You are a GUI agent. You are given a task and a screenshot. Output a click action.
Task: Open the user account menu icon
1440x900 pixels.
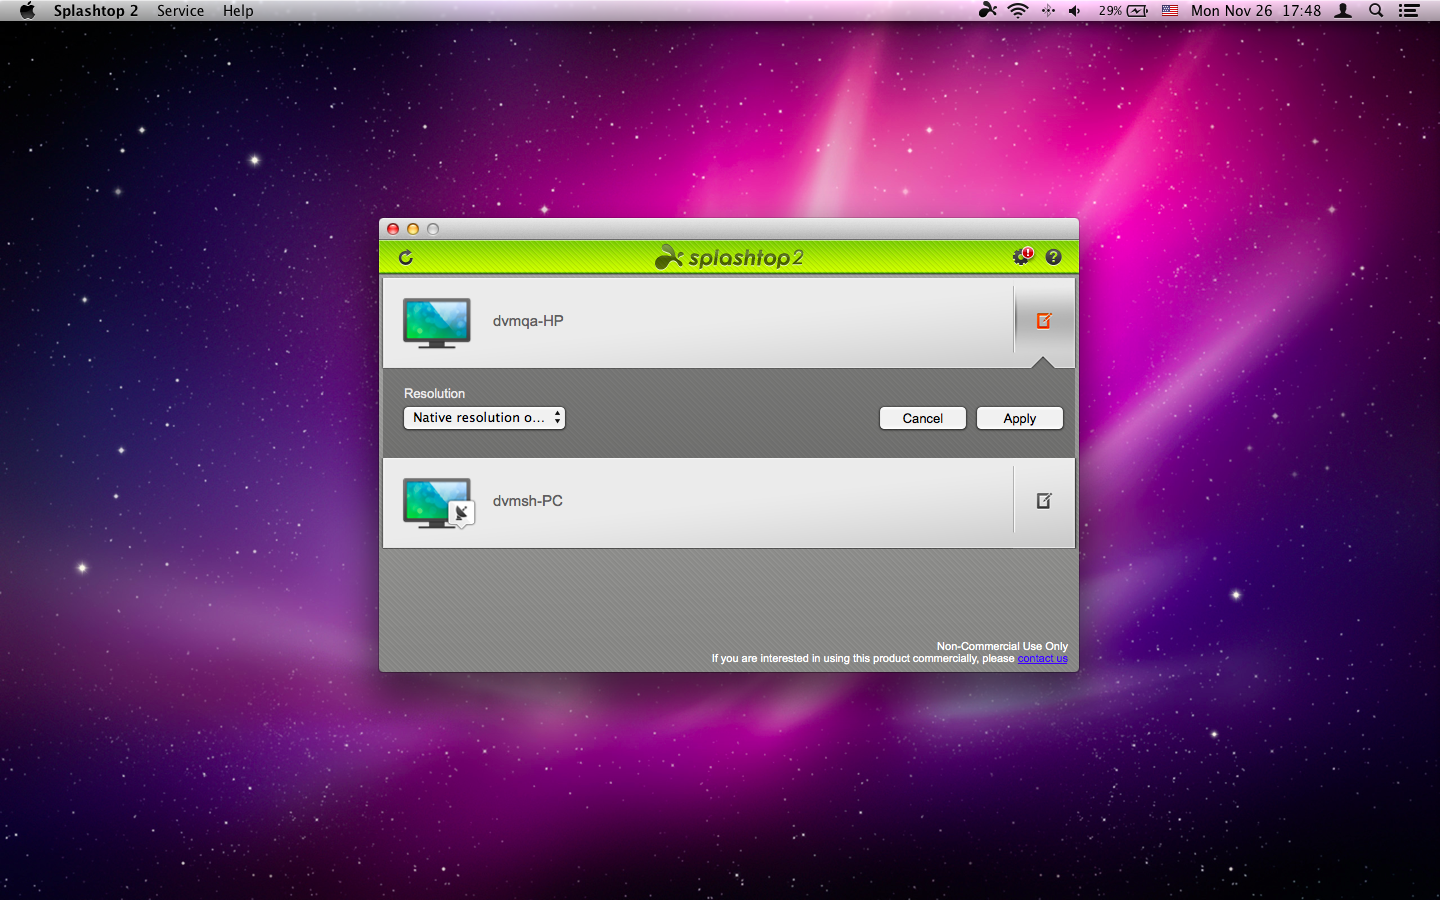[1344, 11]
